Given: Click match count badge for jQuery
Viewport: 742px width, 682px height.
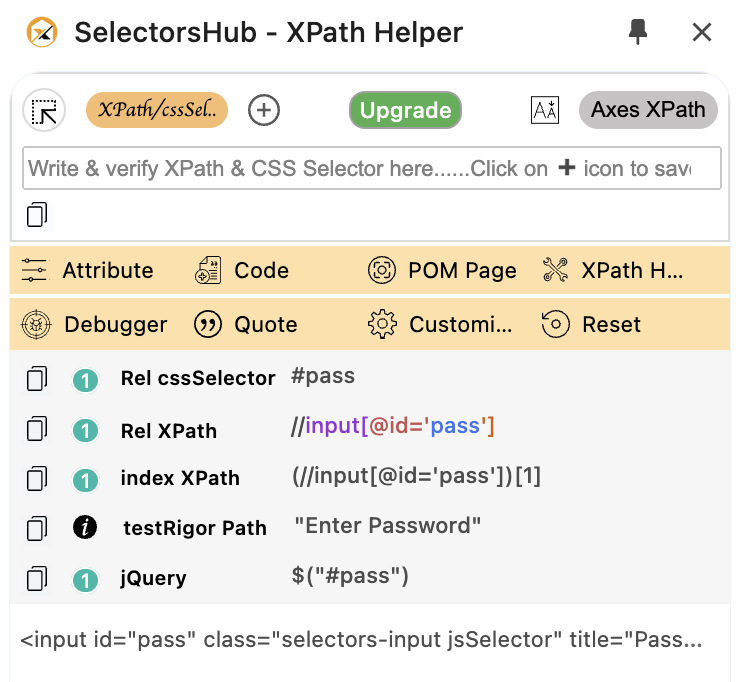Looking at the screenshot, I should 85,580.
